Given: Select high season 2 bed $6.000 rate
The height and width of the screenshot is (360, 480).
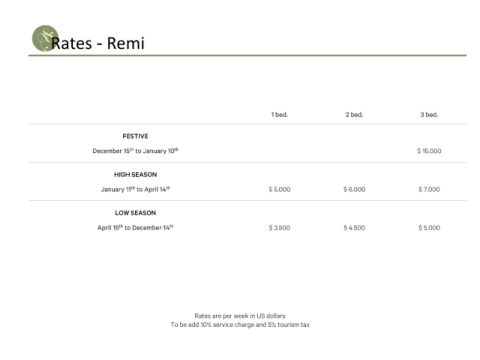Looking at the screenshot, I should click(354, 189).
